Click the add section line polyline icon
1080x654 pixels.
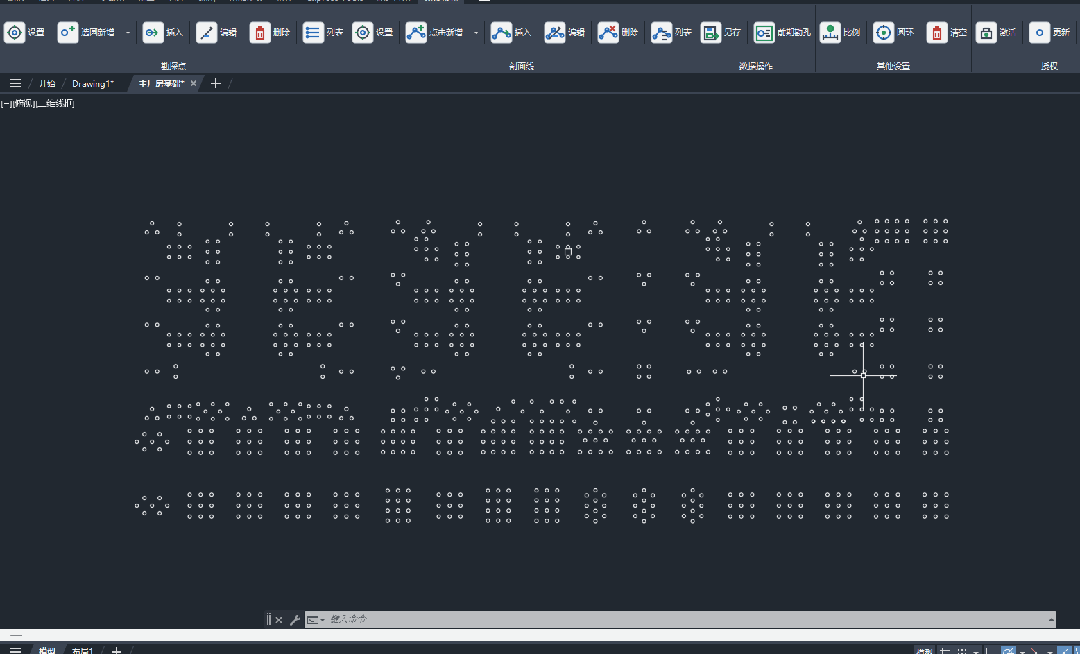(x=416, y=32)
